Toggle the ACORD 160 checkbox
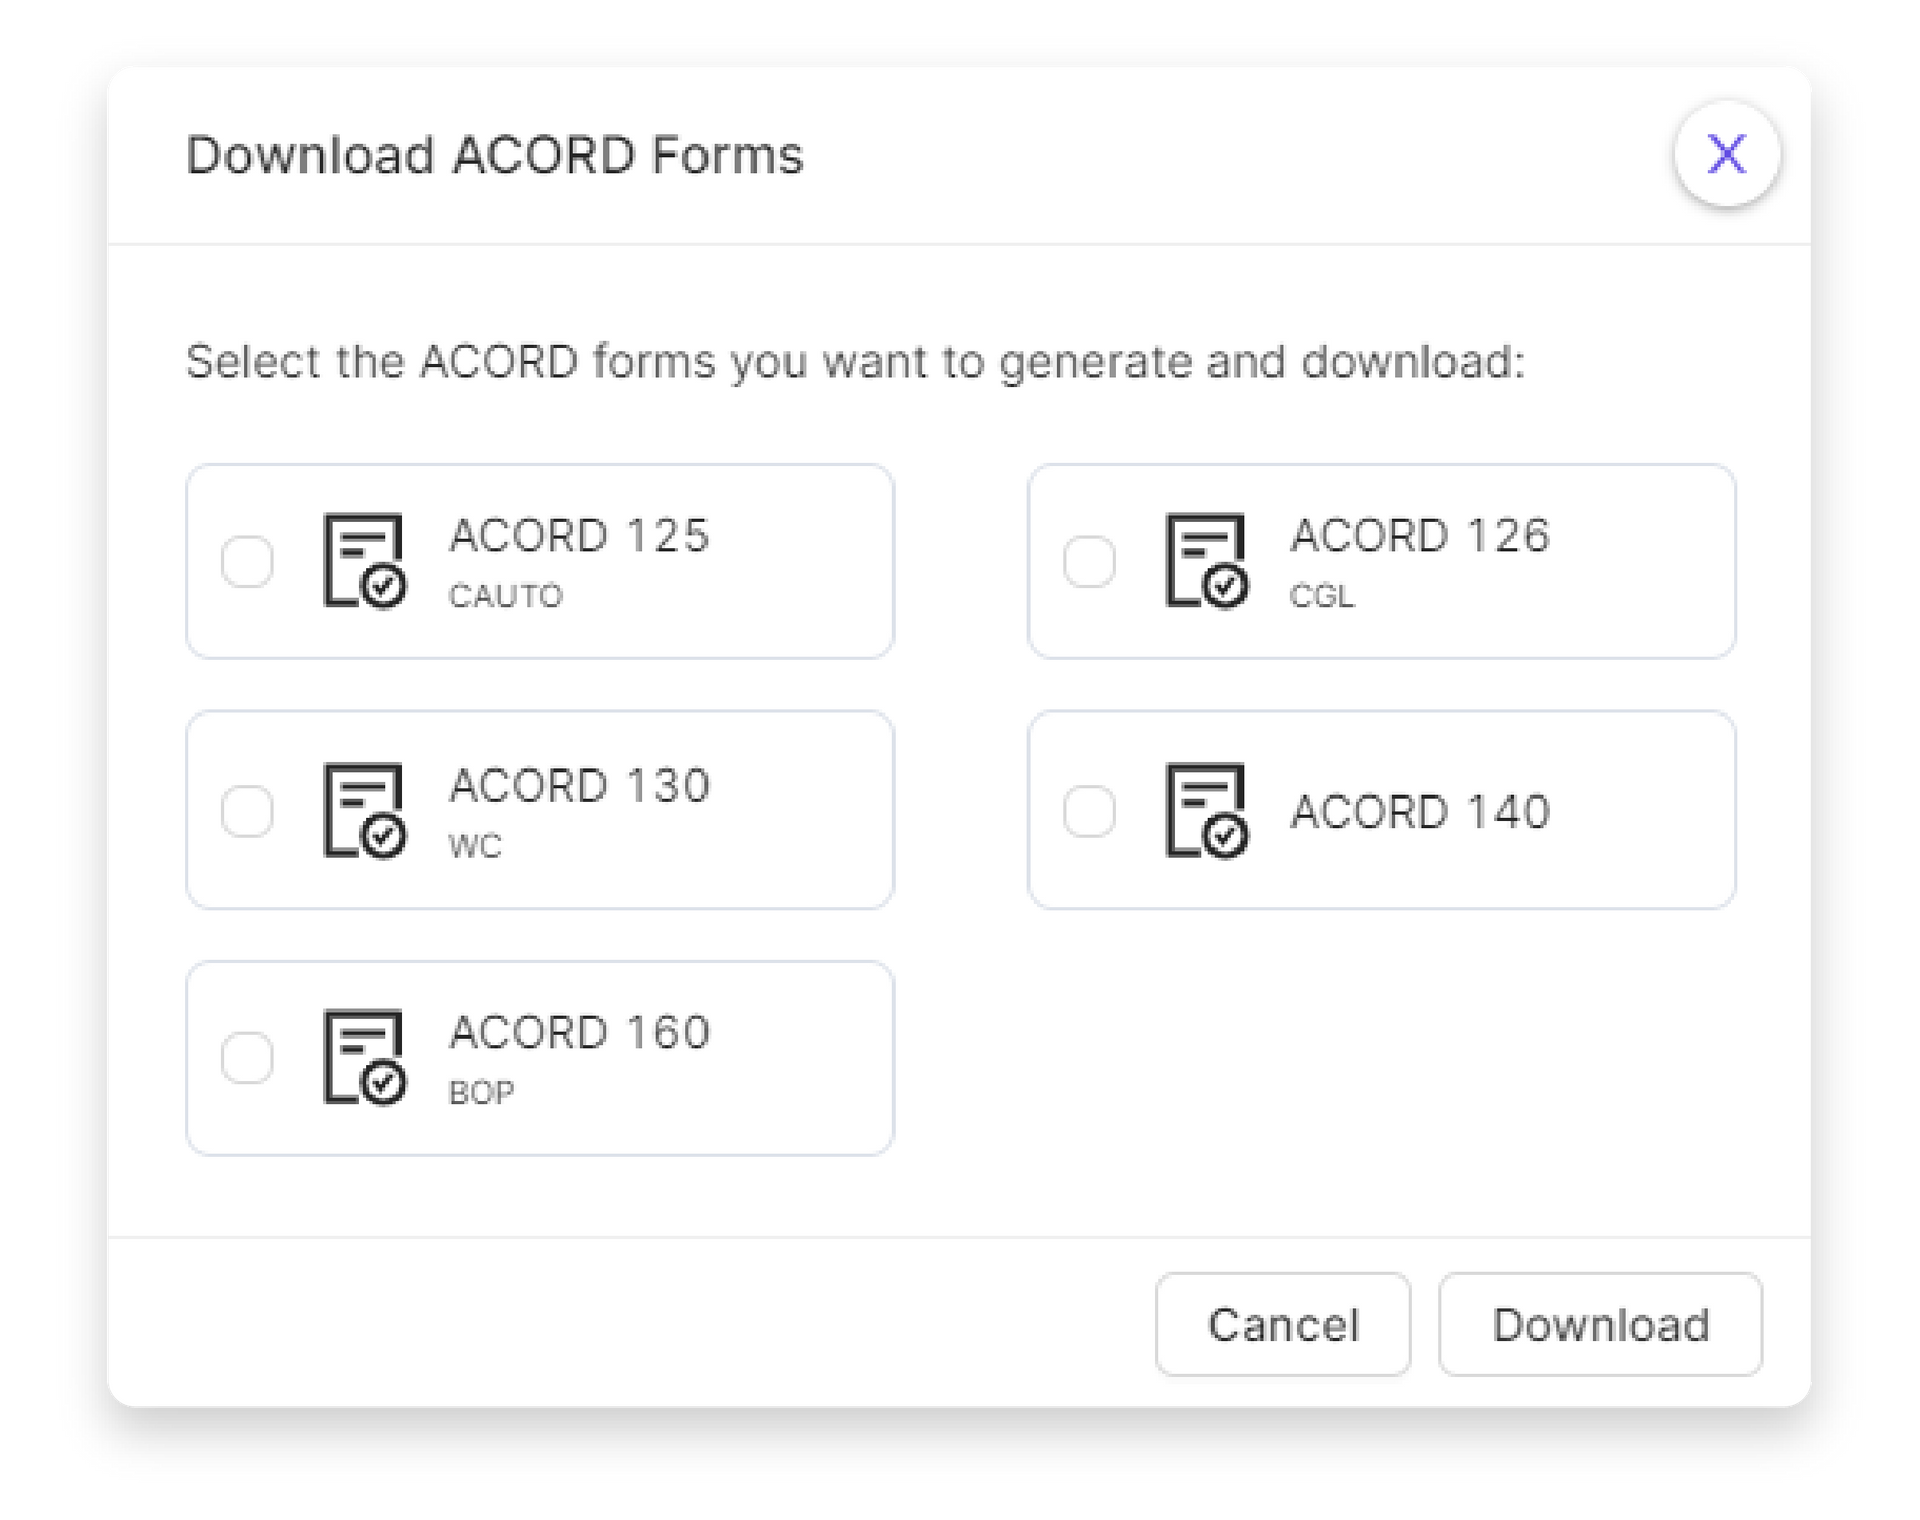The height and width of the screenshot is (1520, 1920). point(247,1057)
